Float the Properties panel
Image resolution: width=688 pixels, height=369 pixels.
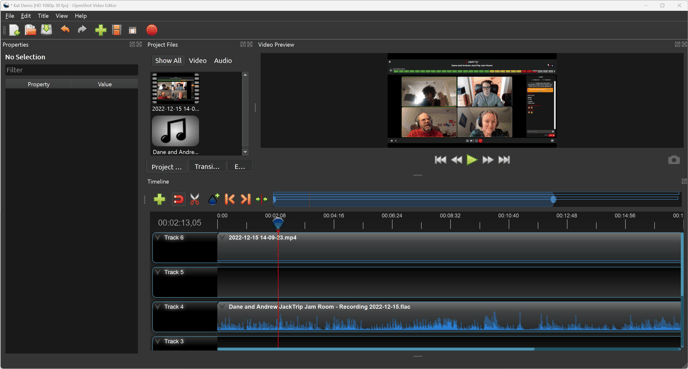(x=132, y=44)
